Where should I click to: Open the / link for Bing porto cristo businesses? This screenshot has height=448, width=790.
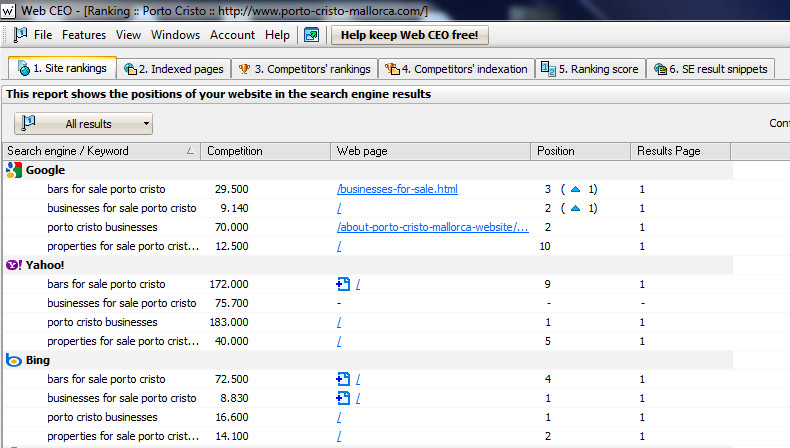coord(339,417)
